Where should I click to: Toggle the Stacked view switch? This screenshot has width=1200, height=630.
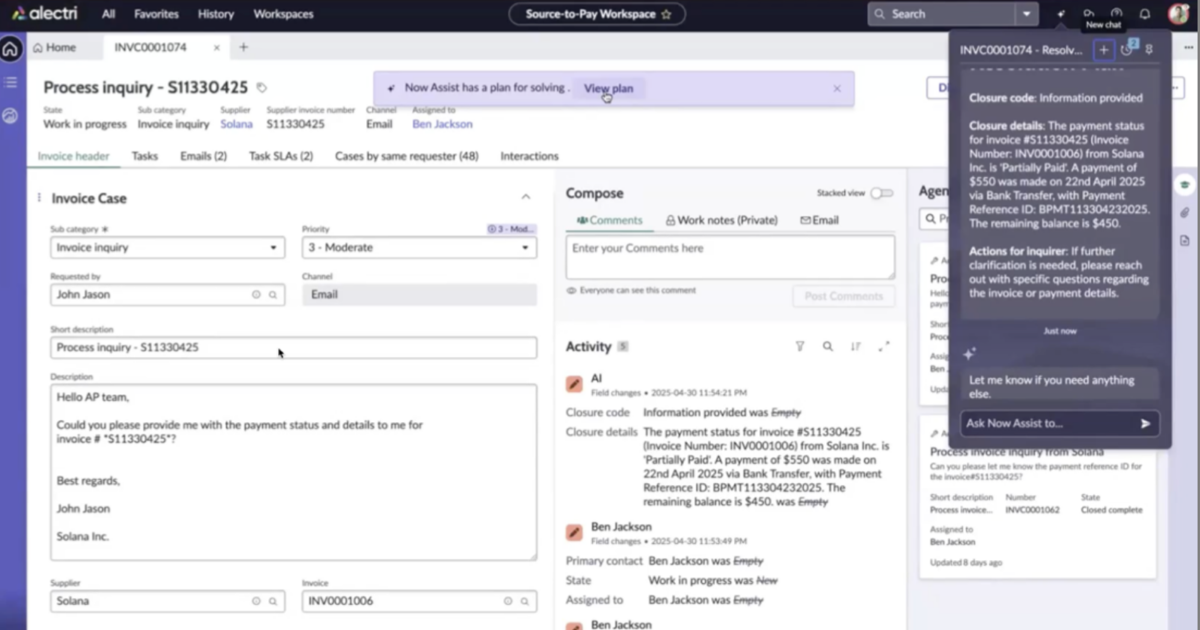pyautogui.click(x=881, y=193)
